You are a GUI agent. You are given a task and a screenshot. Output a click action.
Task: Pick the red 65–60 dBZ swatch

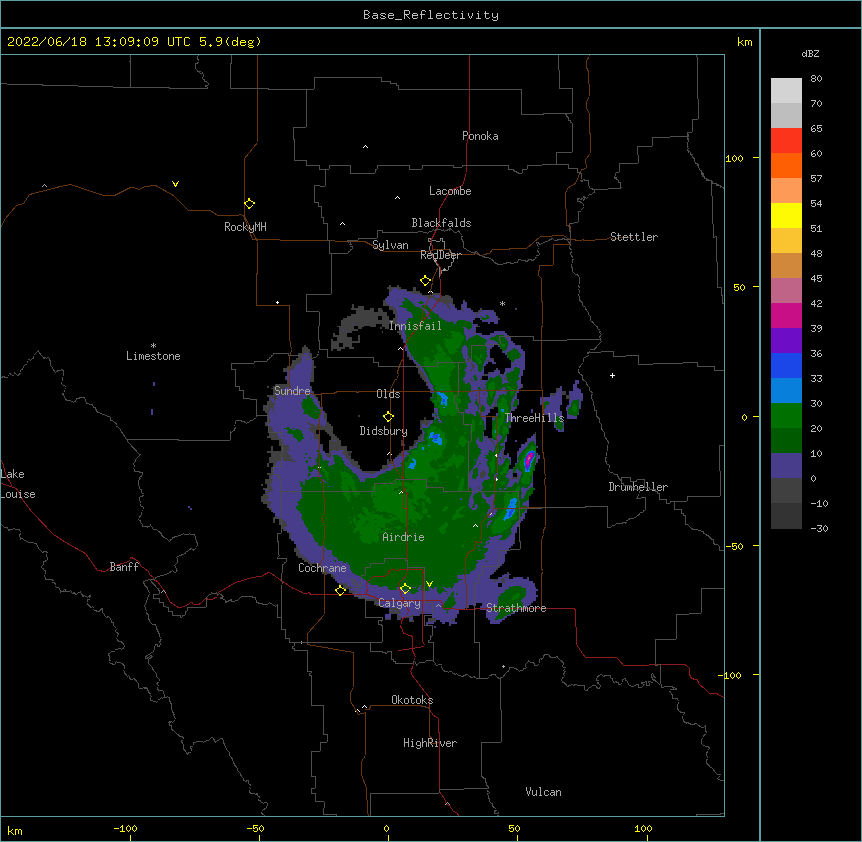[x=786, y=141]
